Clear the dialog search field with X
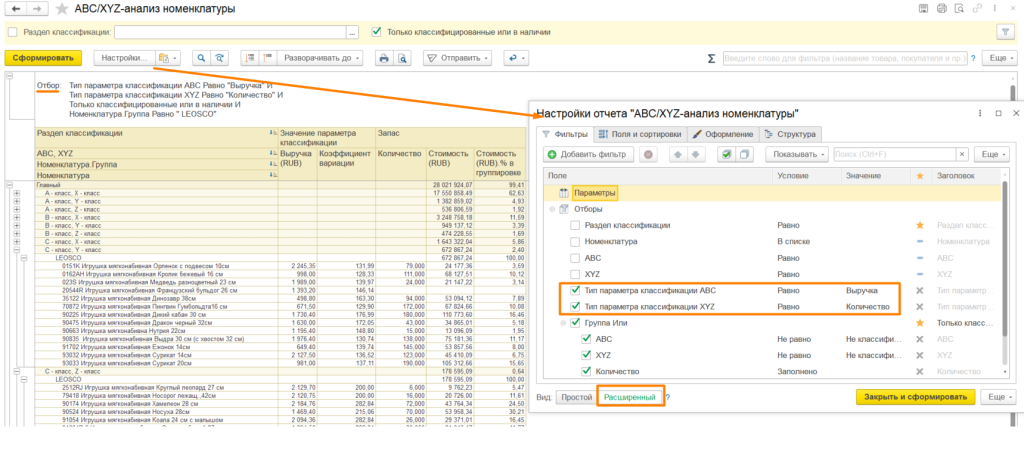Image resolution: width=1024 pixels, height=473 pixels. [x=961, y=154]
